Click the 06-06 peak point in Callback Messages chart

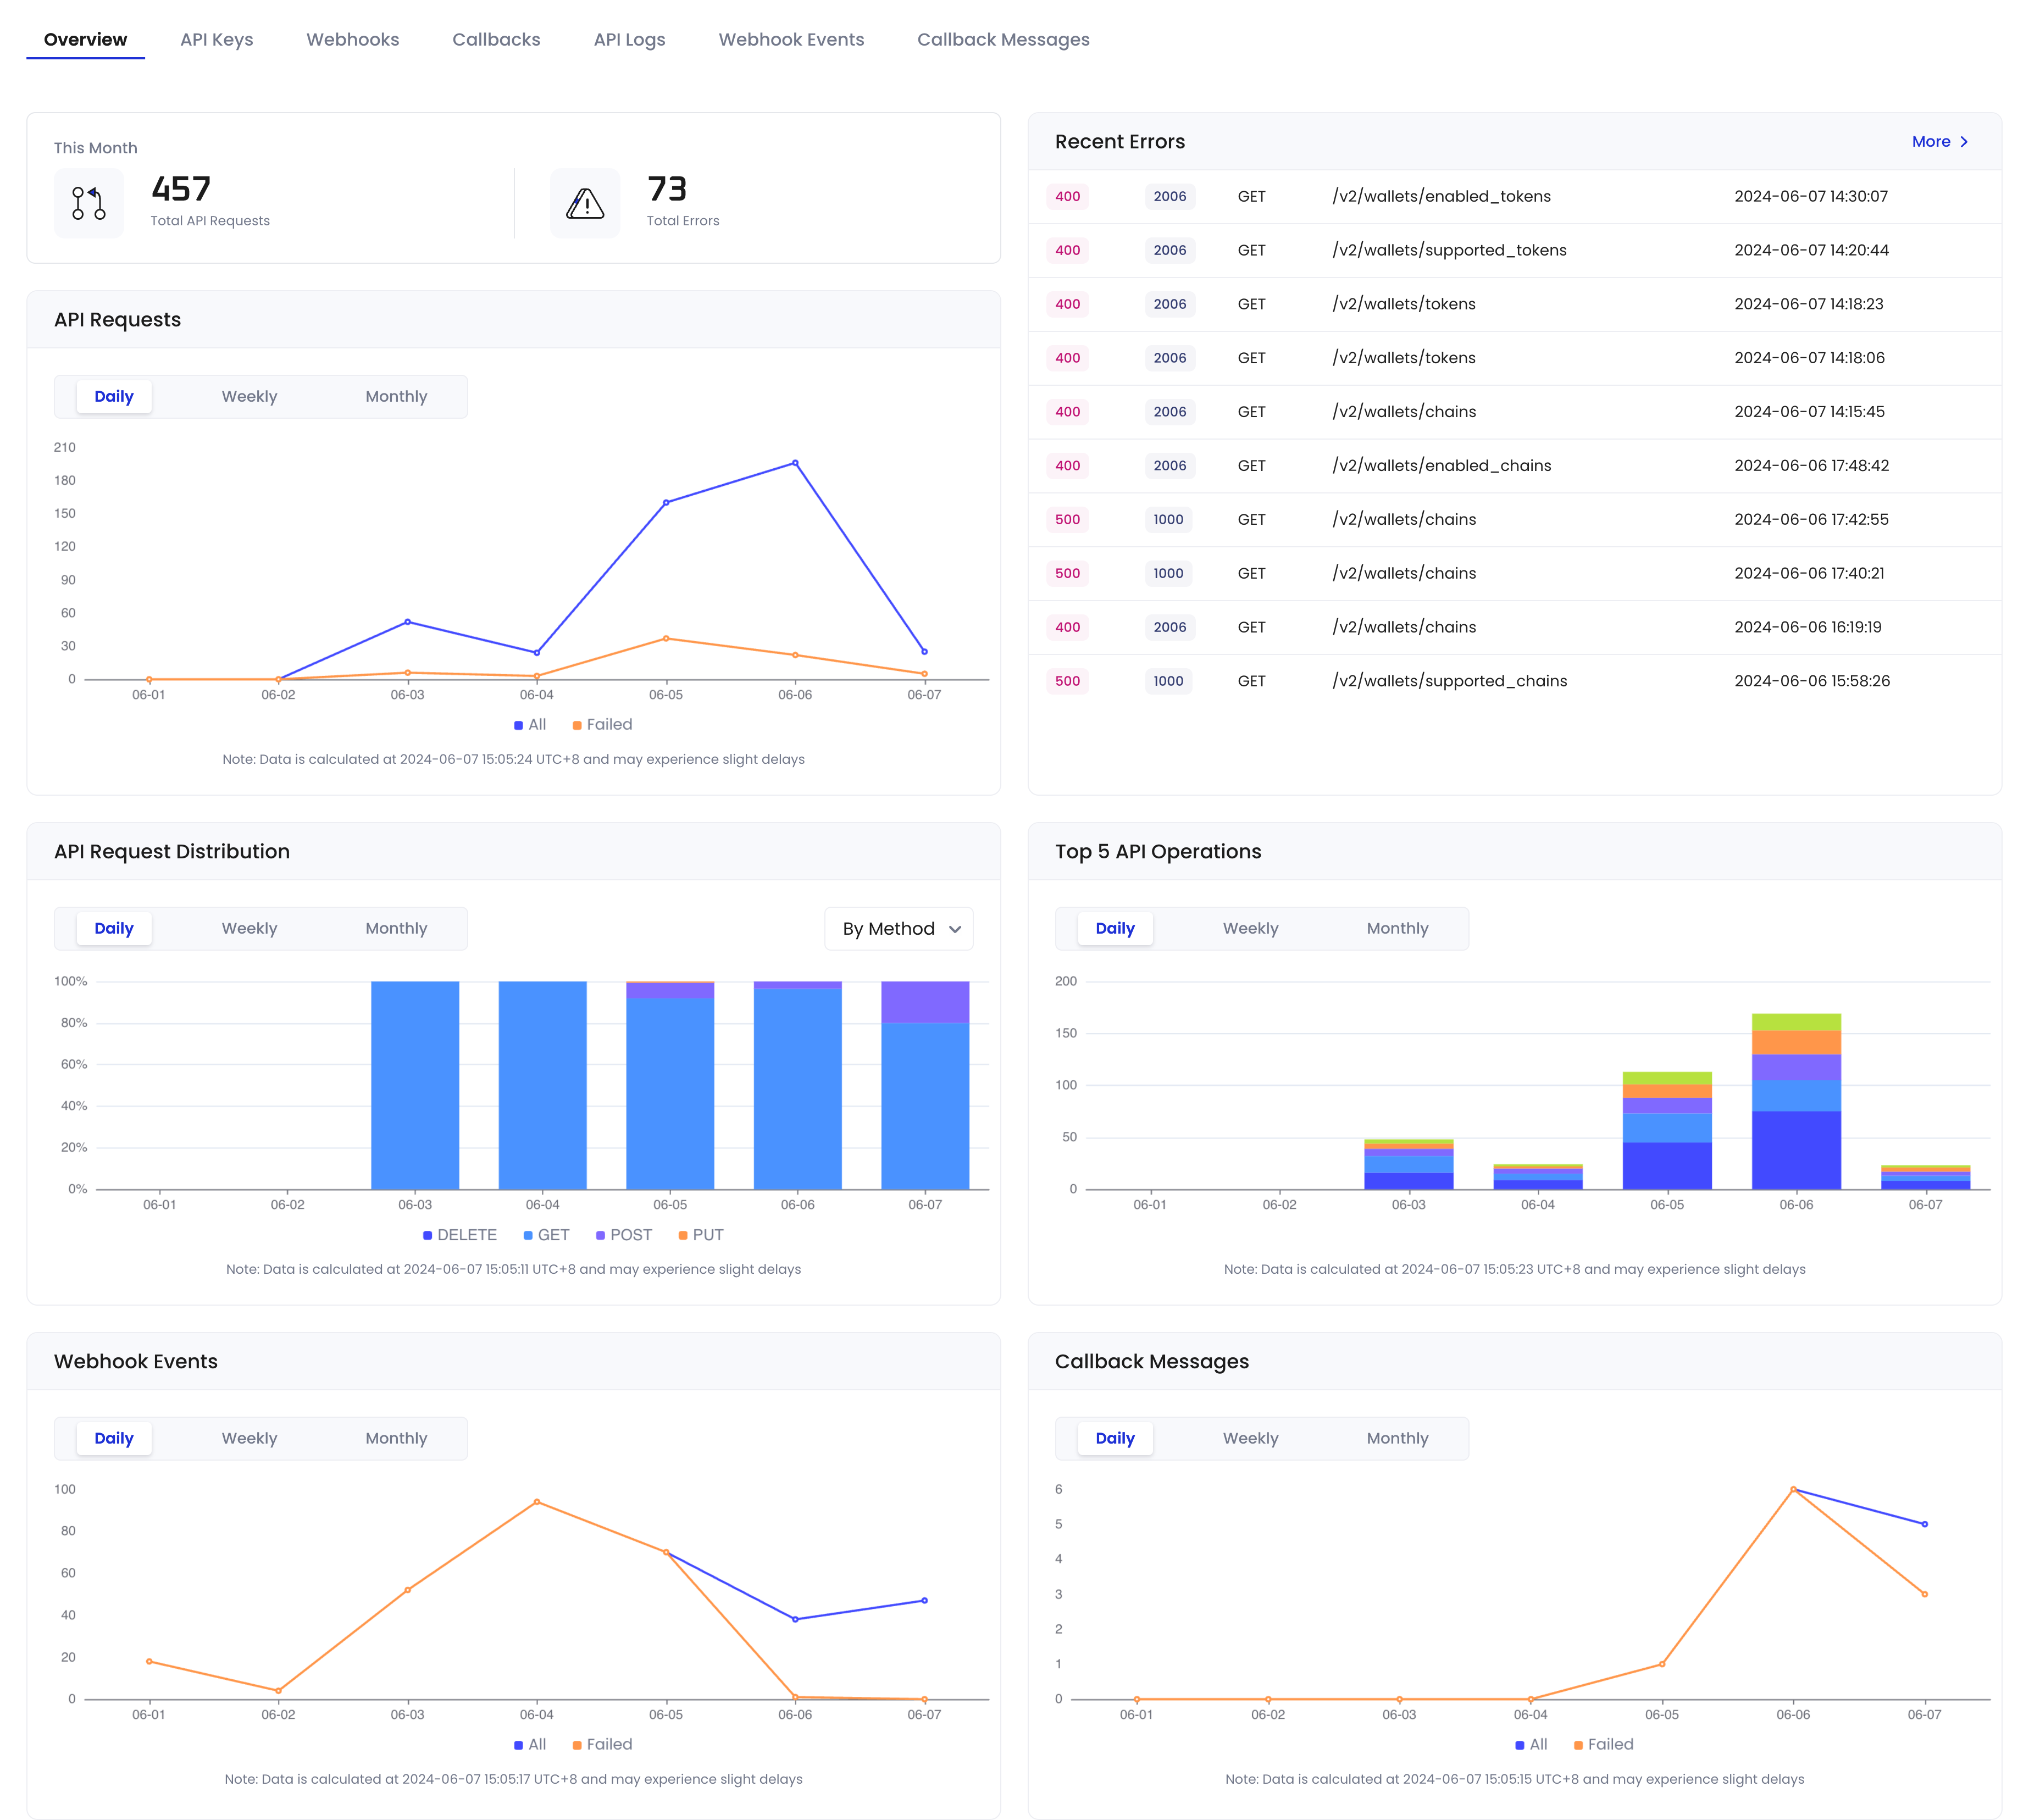coord(1794,1490)
